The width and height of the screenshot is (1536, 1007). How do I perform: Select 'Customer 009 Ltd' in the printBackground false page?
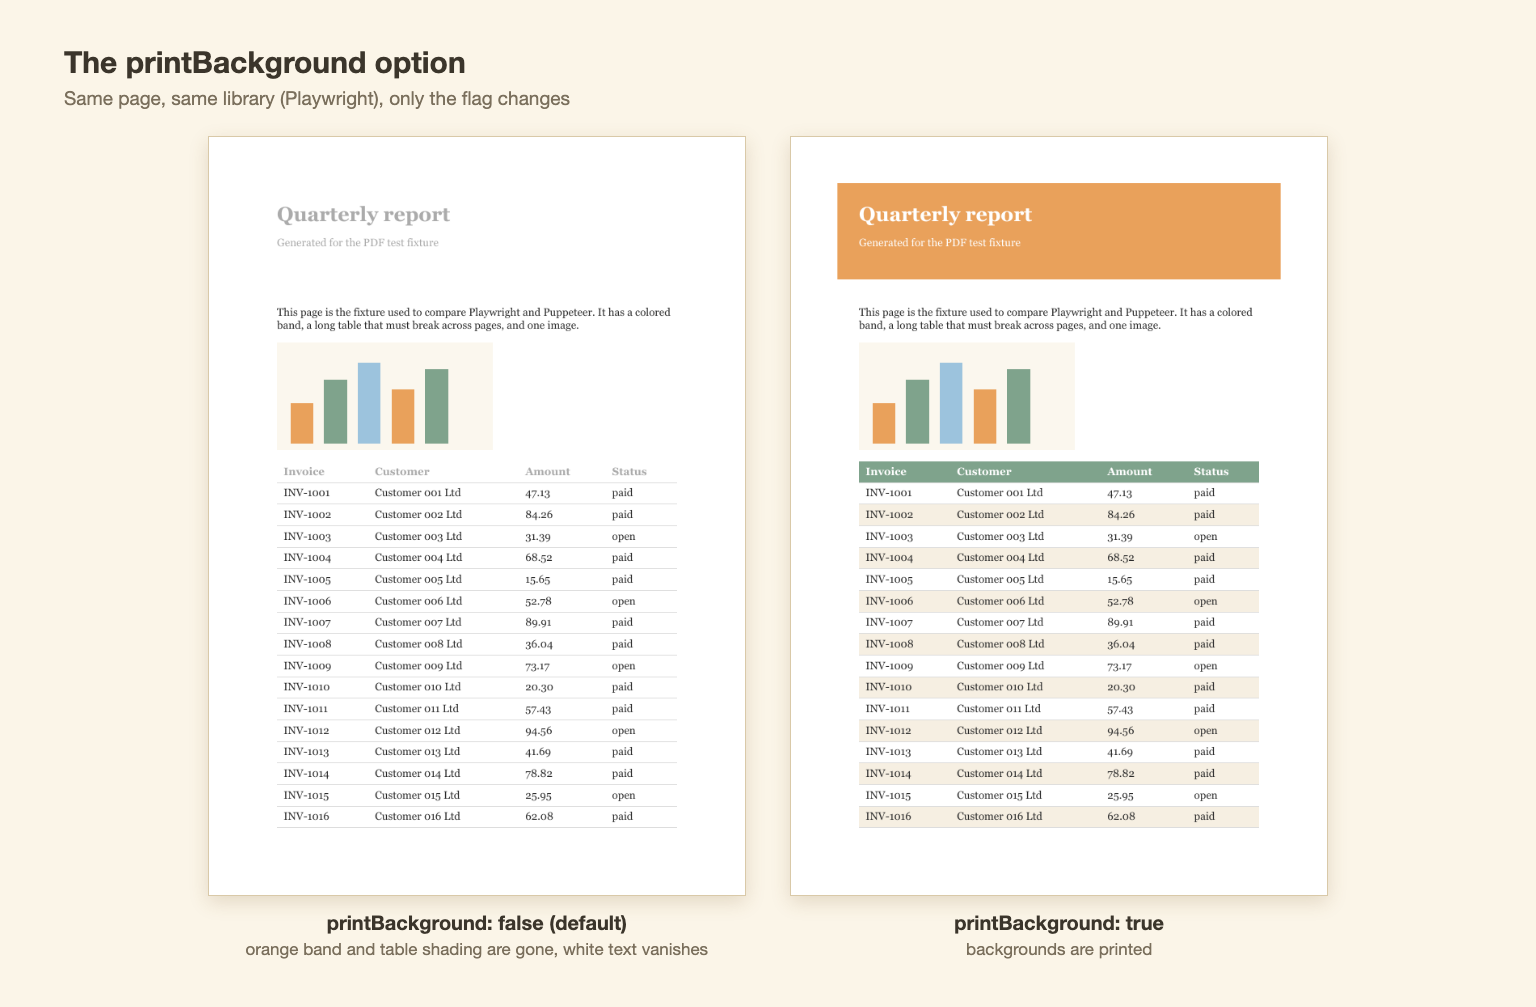tap(418, 666)
